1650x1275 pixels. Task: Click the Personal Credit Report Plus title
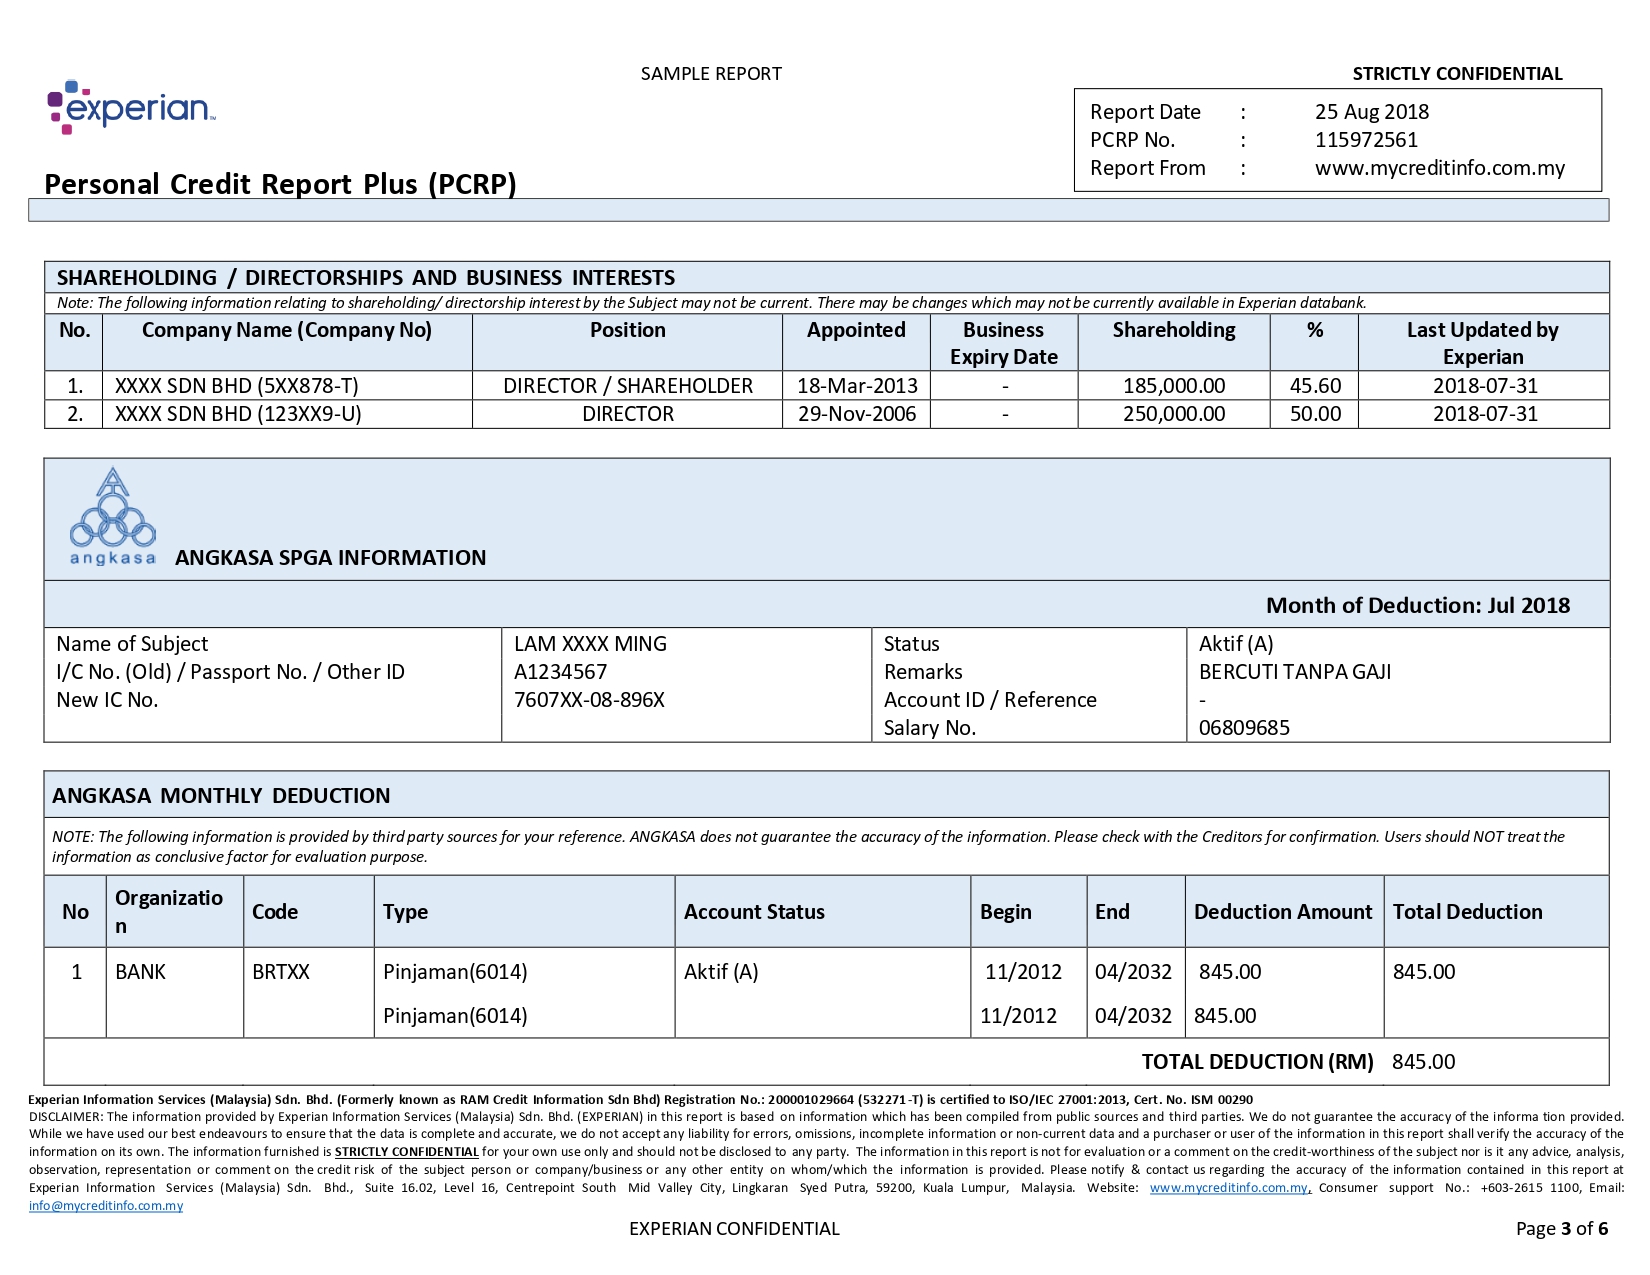280,184
